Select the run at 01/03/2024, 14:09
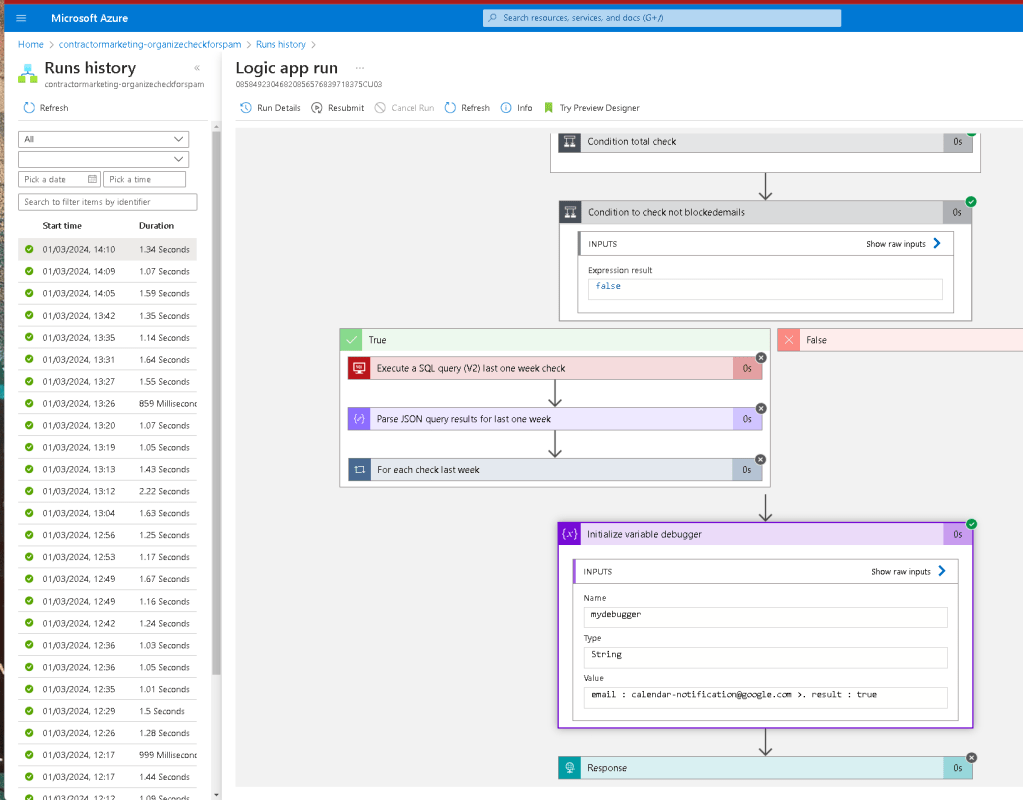 tap(108, 271)
